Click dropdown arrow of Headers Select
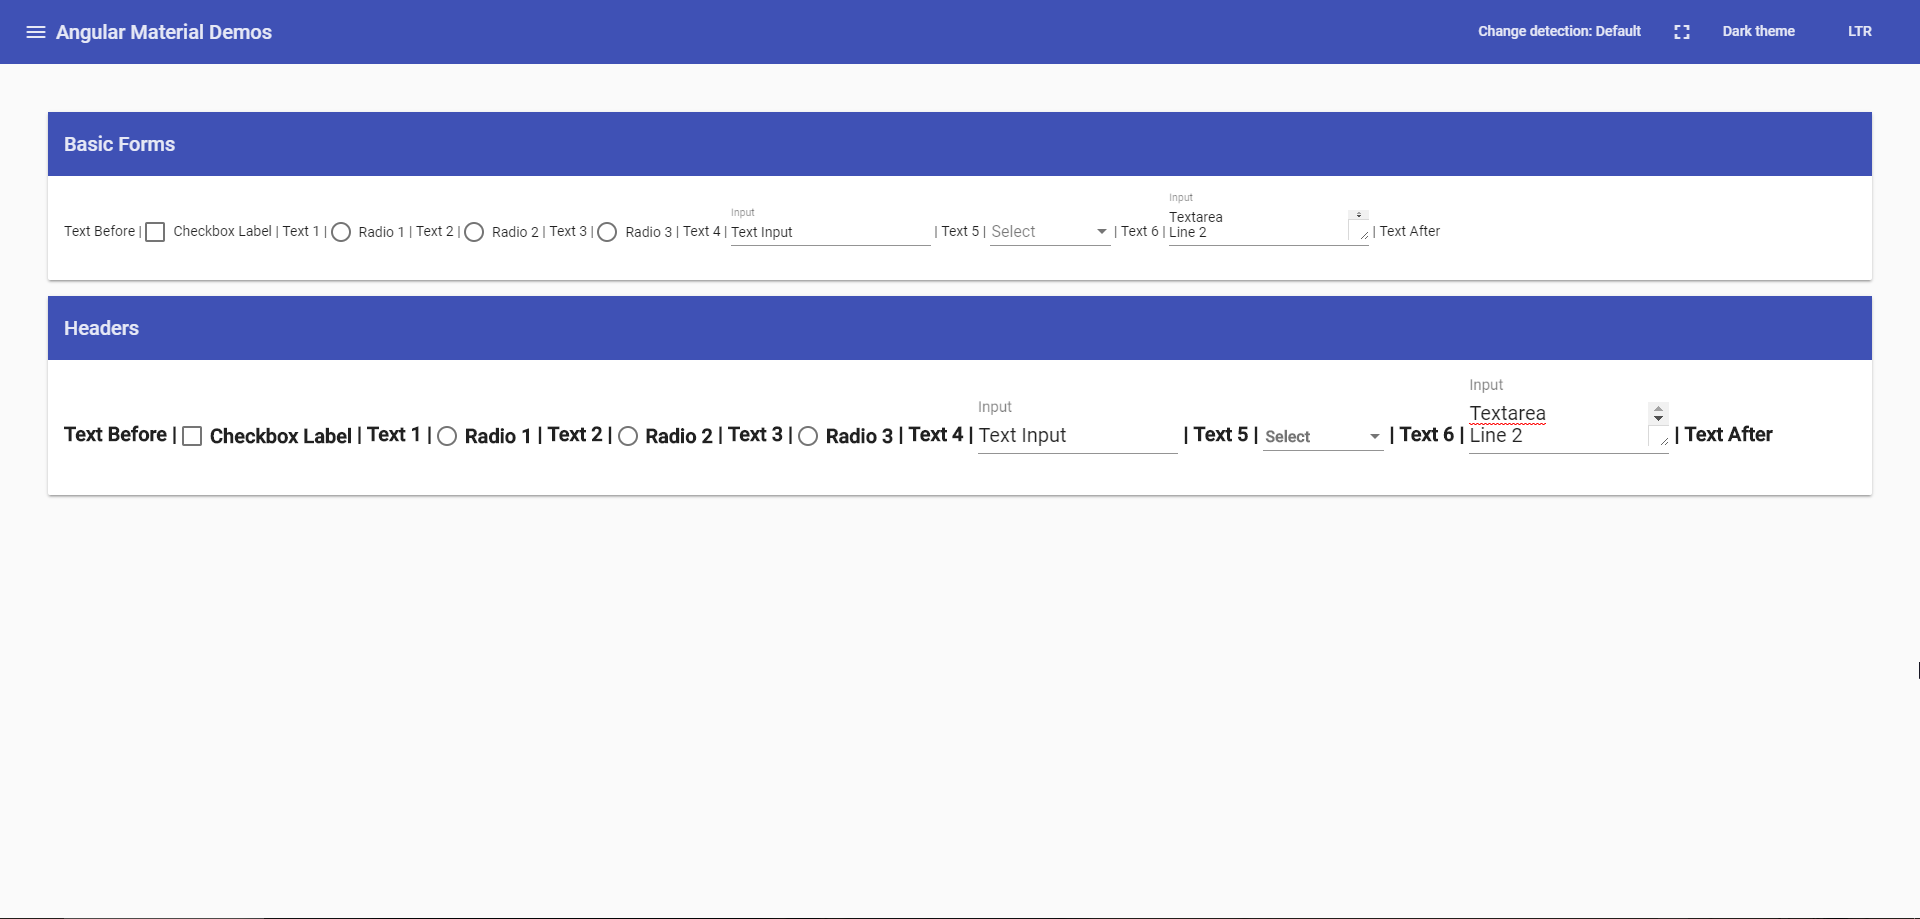The width and height of the screenshot is (1920, 919). pyautogui.click(x=1375, y=437)
